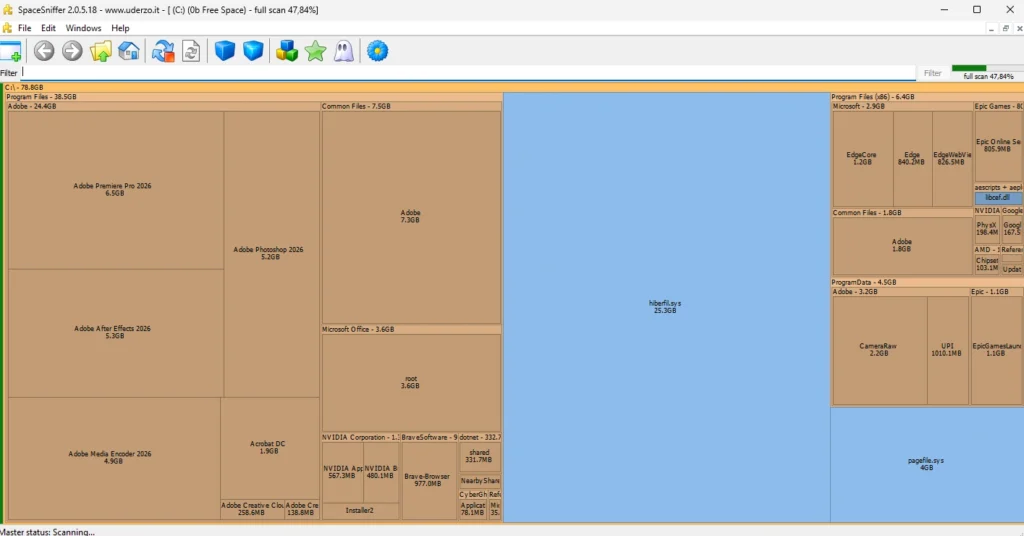
Task: Select the Adobe 1.8GB block in Program Files (x86)
Action: tap(902, 245)
